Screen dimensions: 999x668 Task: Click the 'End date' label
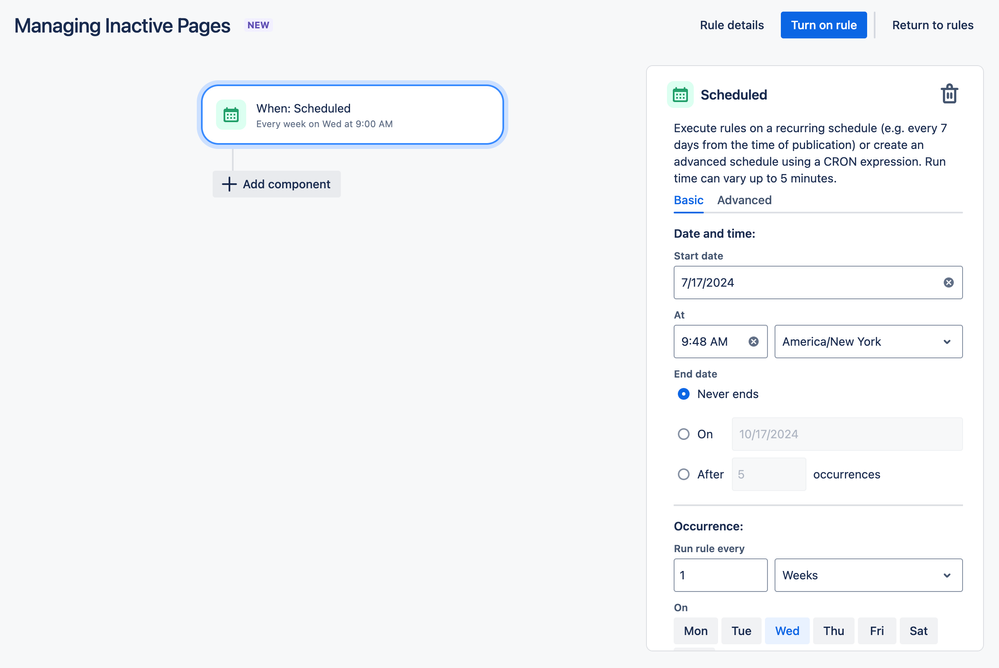point(696,374)
